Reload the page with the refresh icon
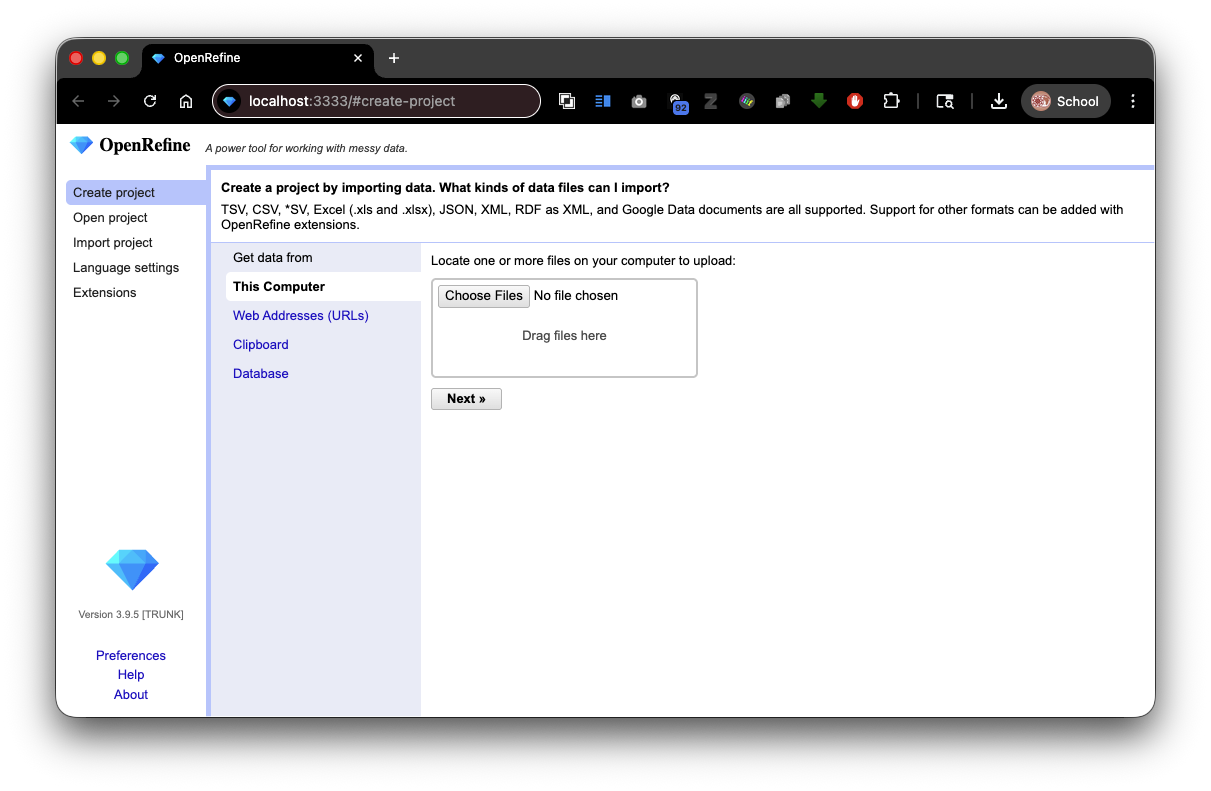The image size is (1211, 791). pyautogui.click(x=149, y=101)
